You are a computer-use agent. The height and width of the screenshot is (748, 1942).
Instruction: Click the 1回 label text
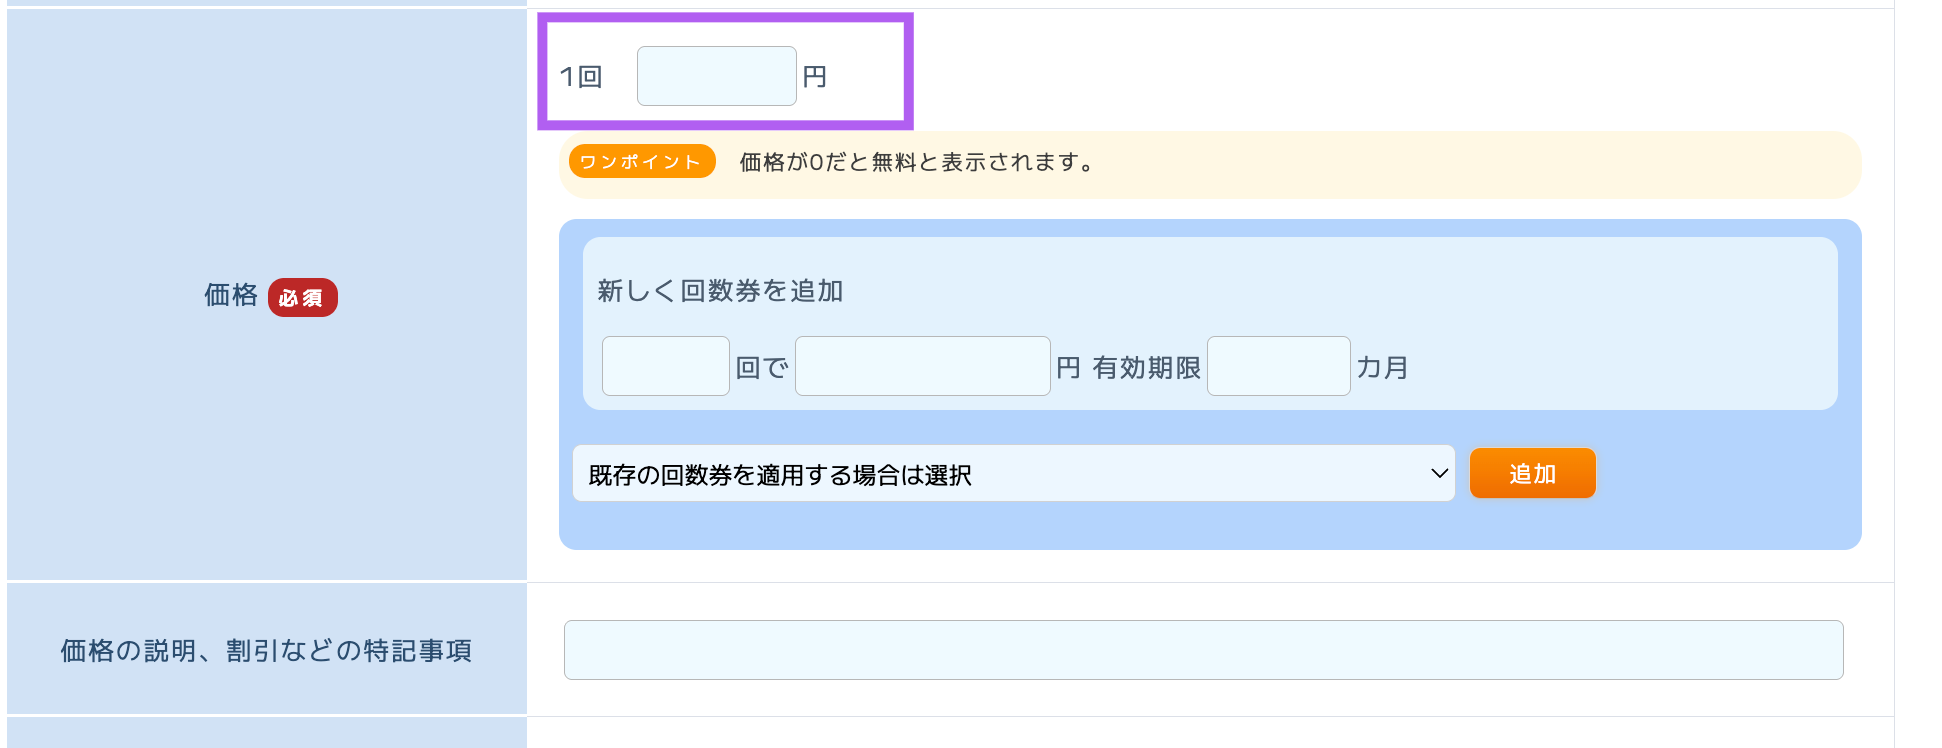581,77
